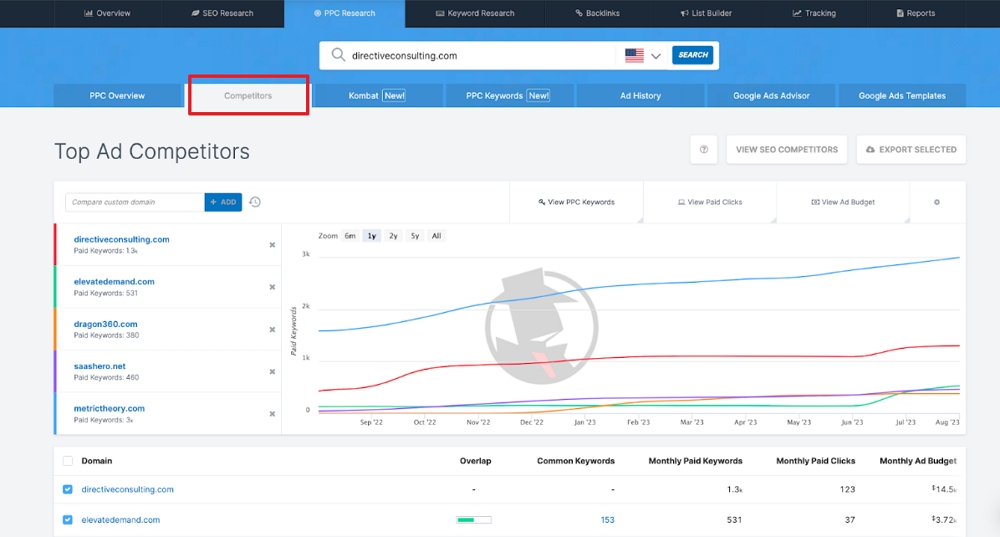Click the history clock icon
This screenshot has height=537, width=1000.
(255, 202)
